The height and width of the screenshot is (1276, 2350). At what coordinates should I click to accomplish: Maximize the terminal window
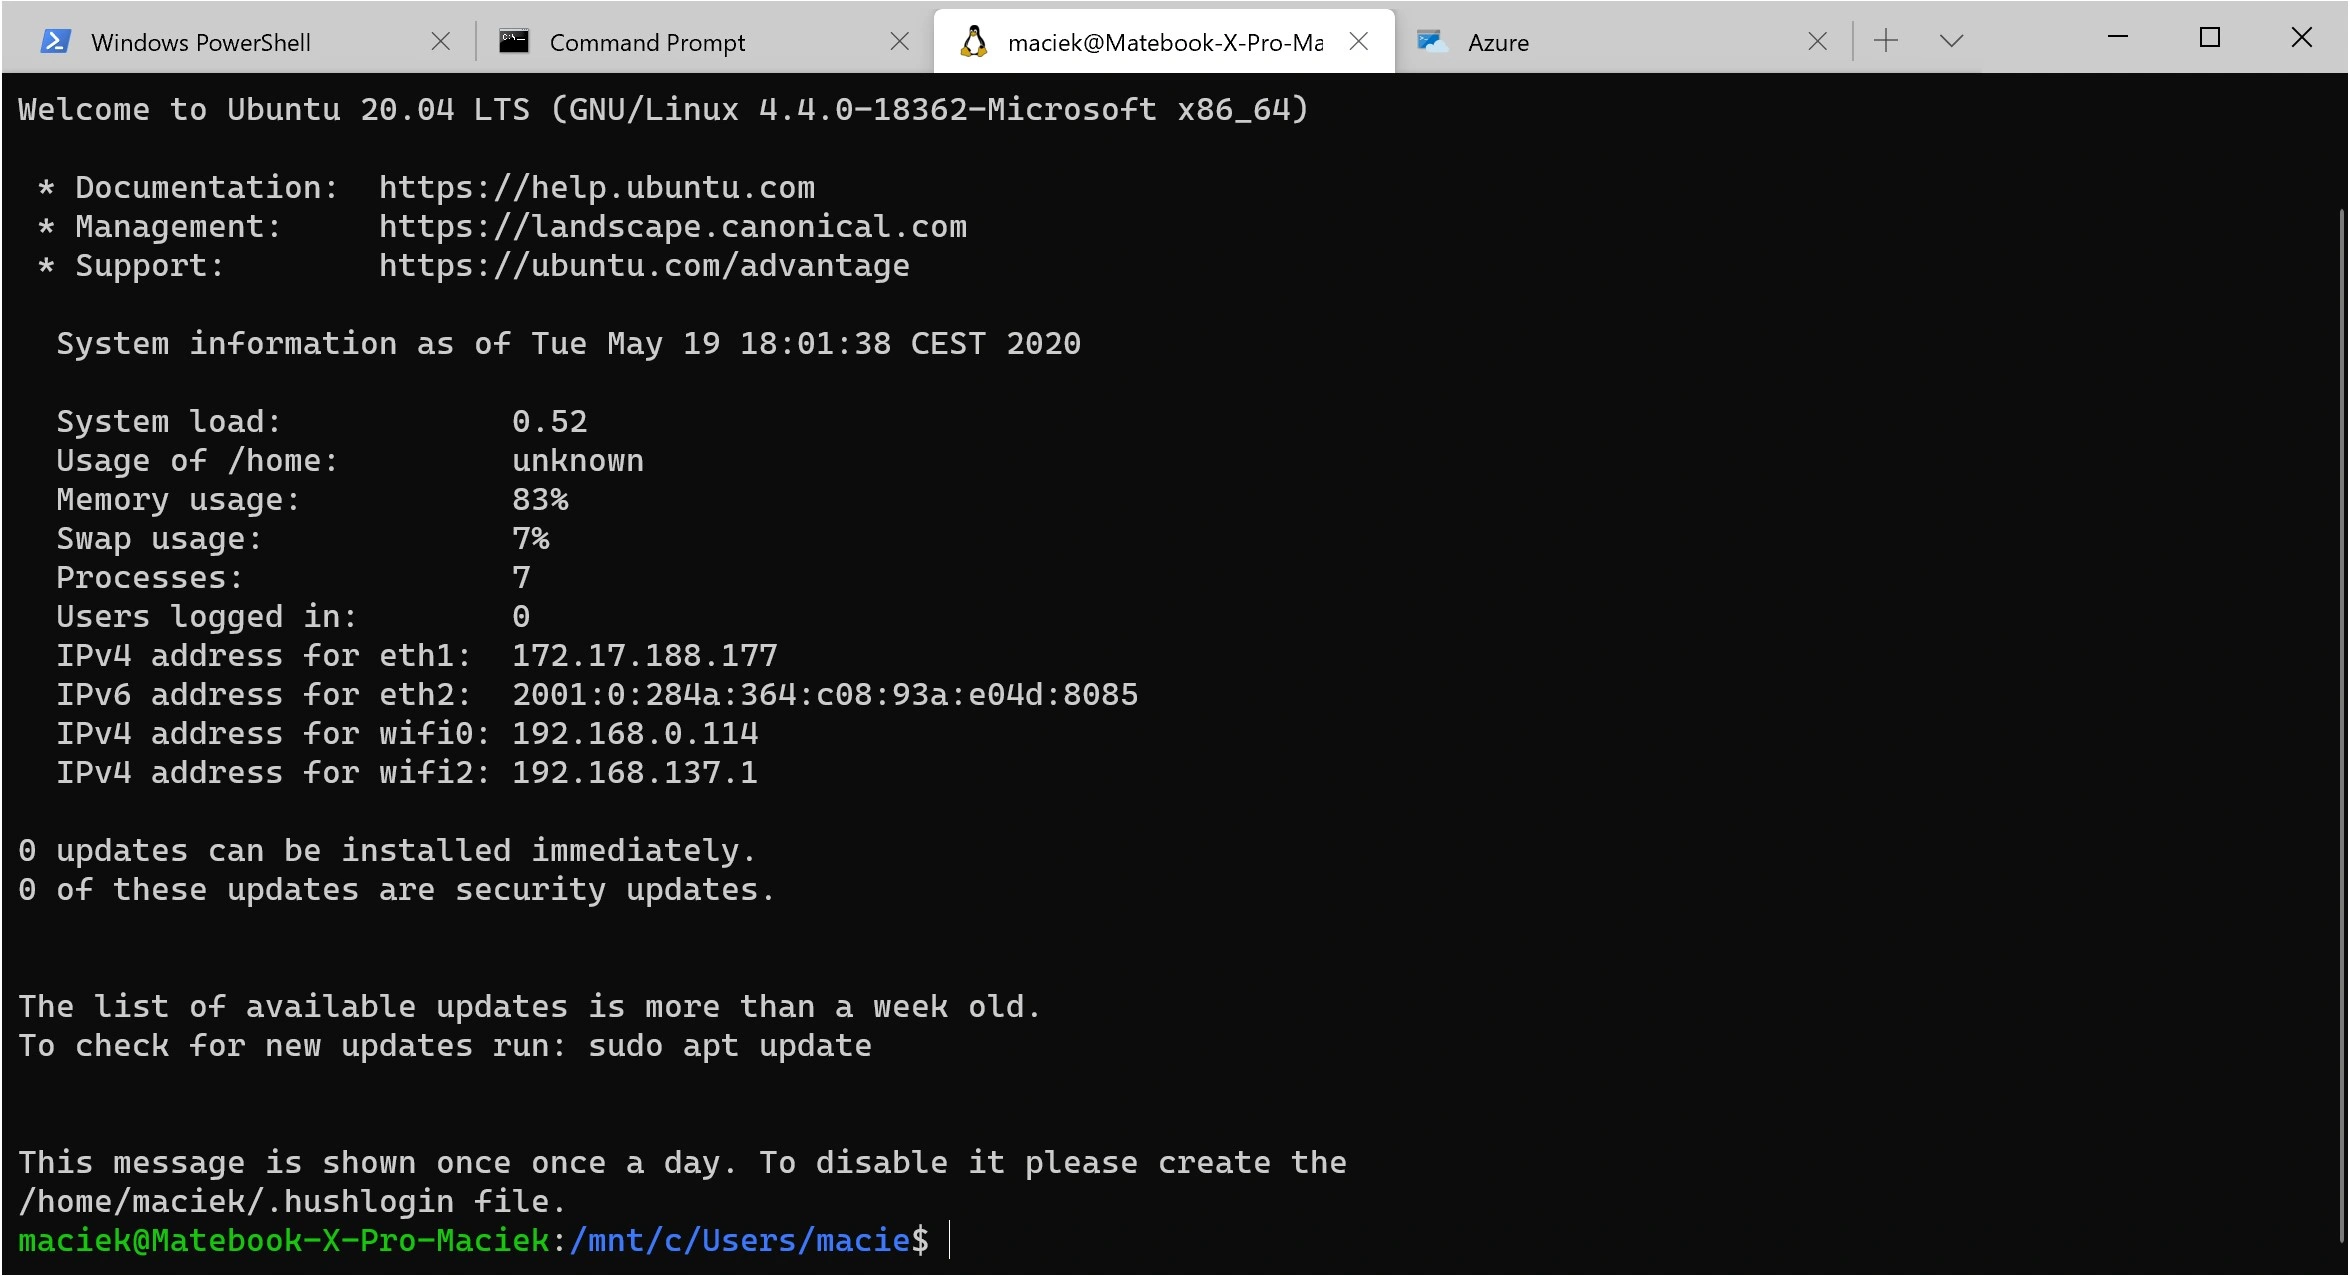2210,38
